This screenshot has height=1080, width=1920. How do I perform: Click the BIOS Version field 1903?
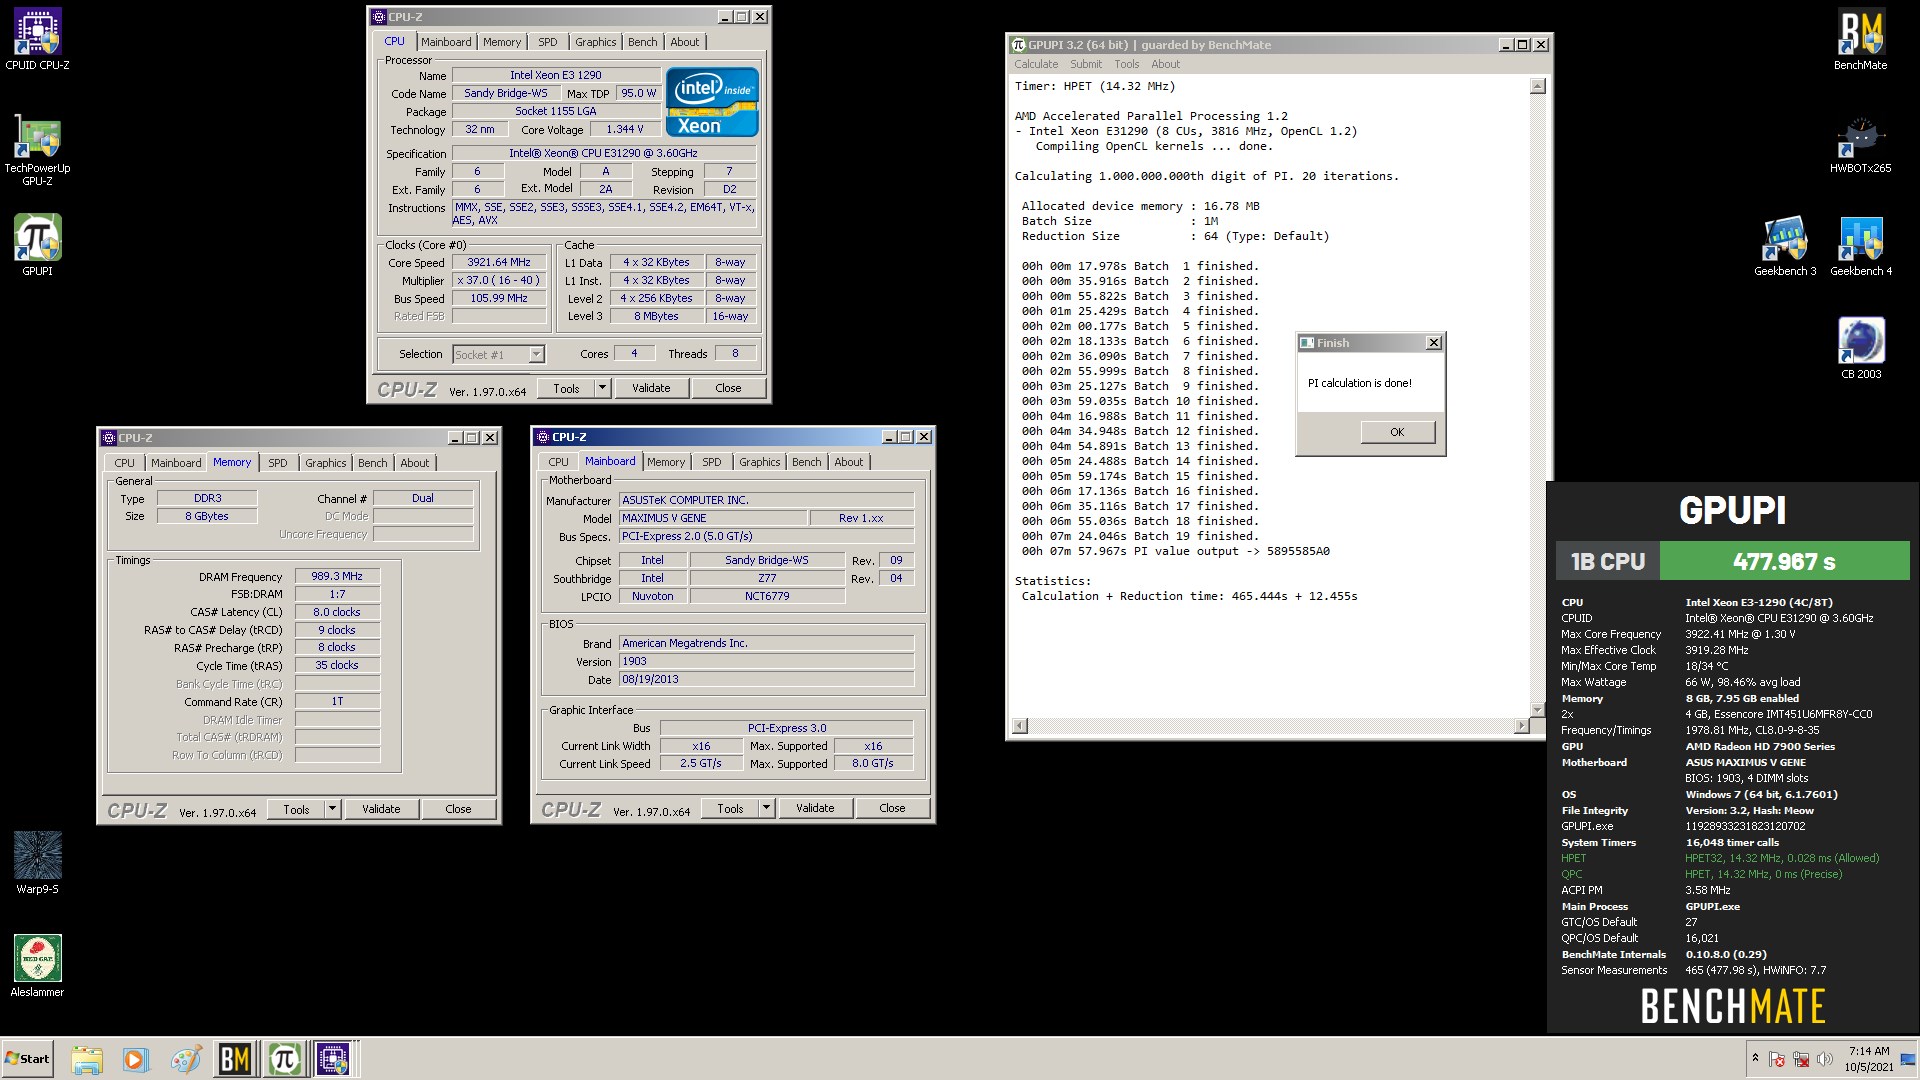pyautogui.click(x=766, y=661)
